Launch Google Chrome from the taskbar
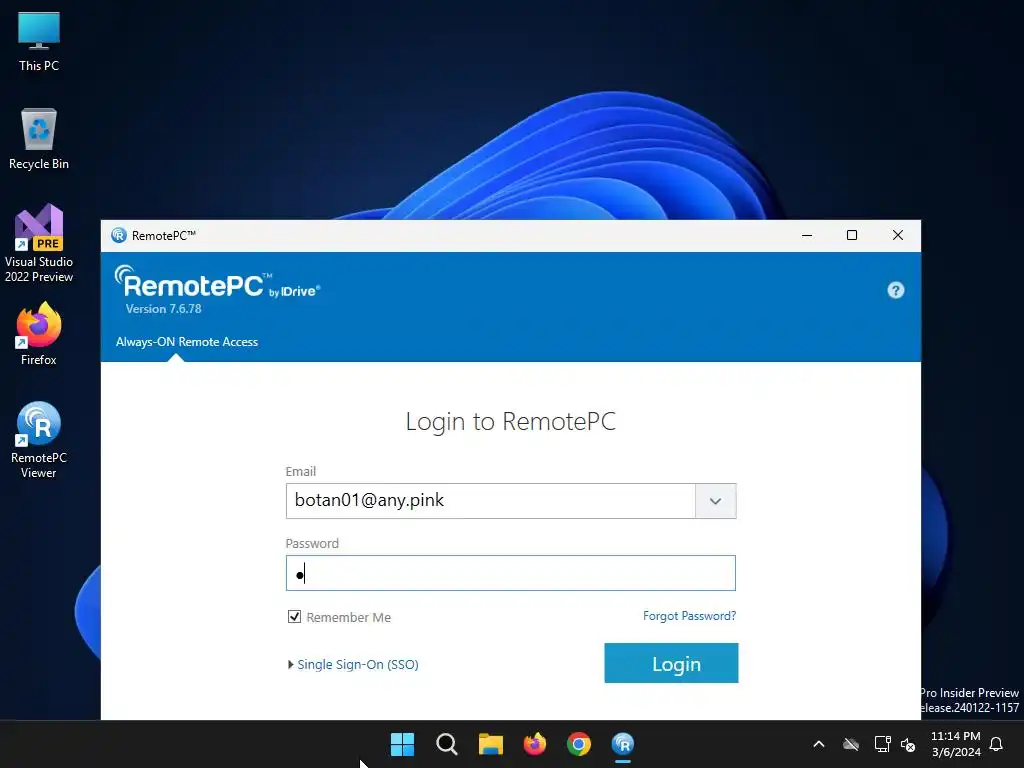Image resolution: width=1024 pixels, height=768 pixels. [x=579, y=744]
